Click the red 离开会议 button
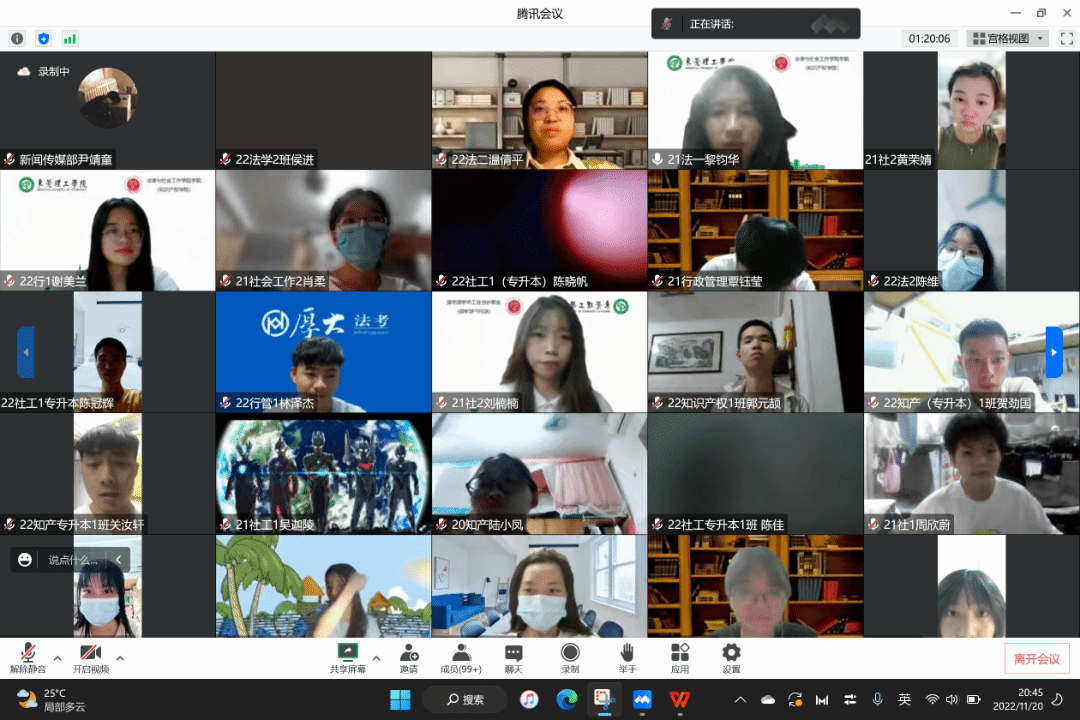This screenshot has height=720, width=1080. [x=1036, y=658]
